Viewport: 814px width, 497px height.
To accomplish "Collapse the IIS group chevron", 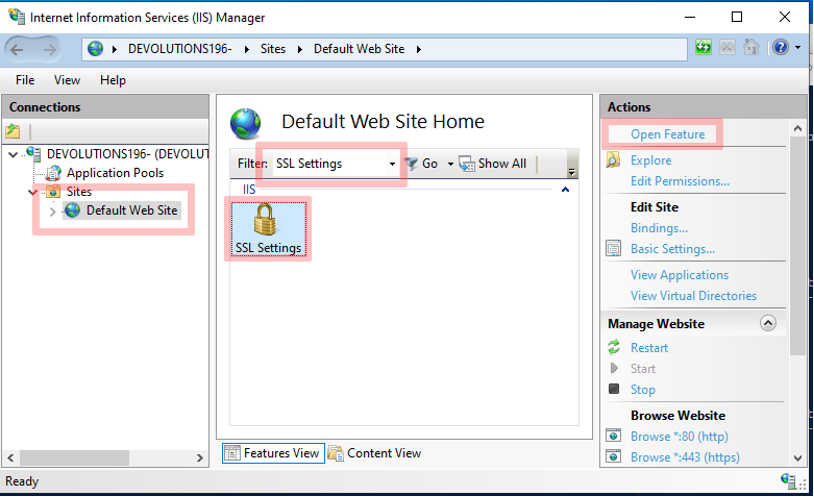I will (x=565, y=190).
